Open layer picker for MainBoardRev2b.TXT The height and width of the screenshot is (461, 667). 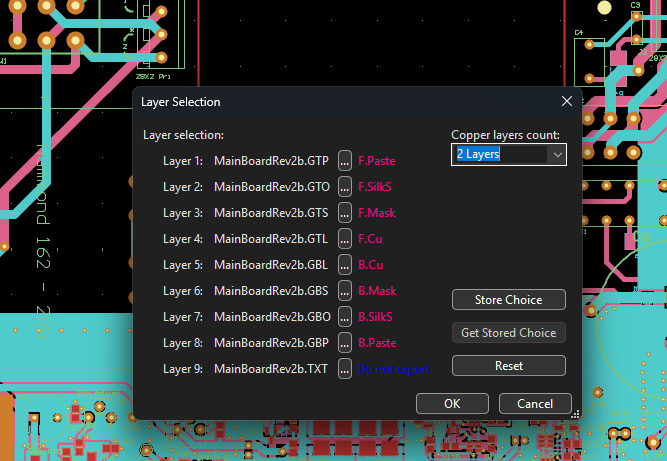[345, 369]
